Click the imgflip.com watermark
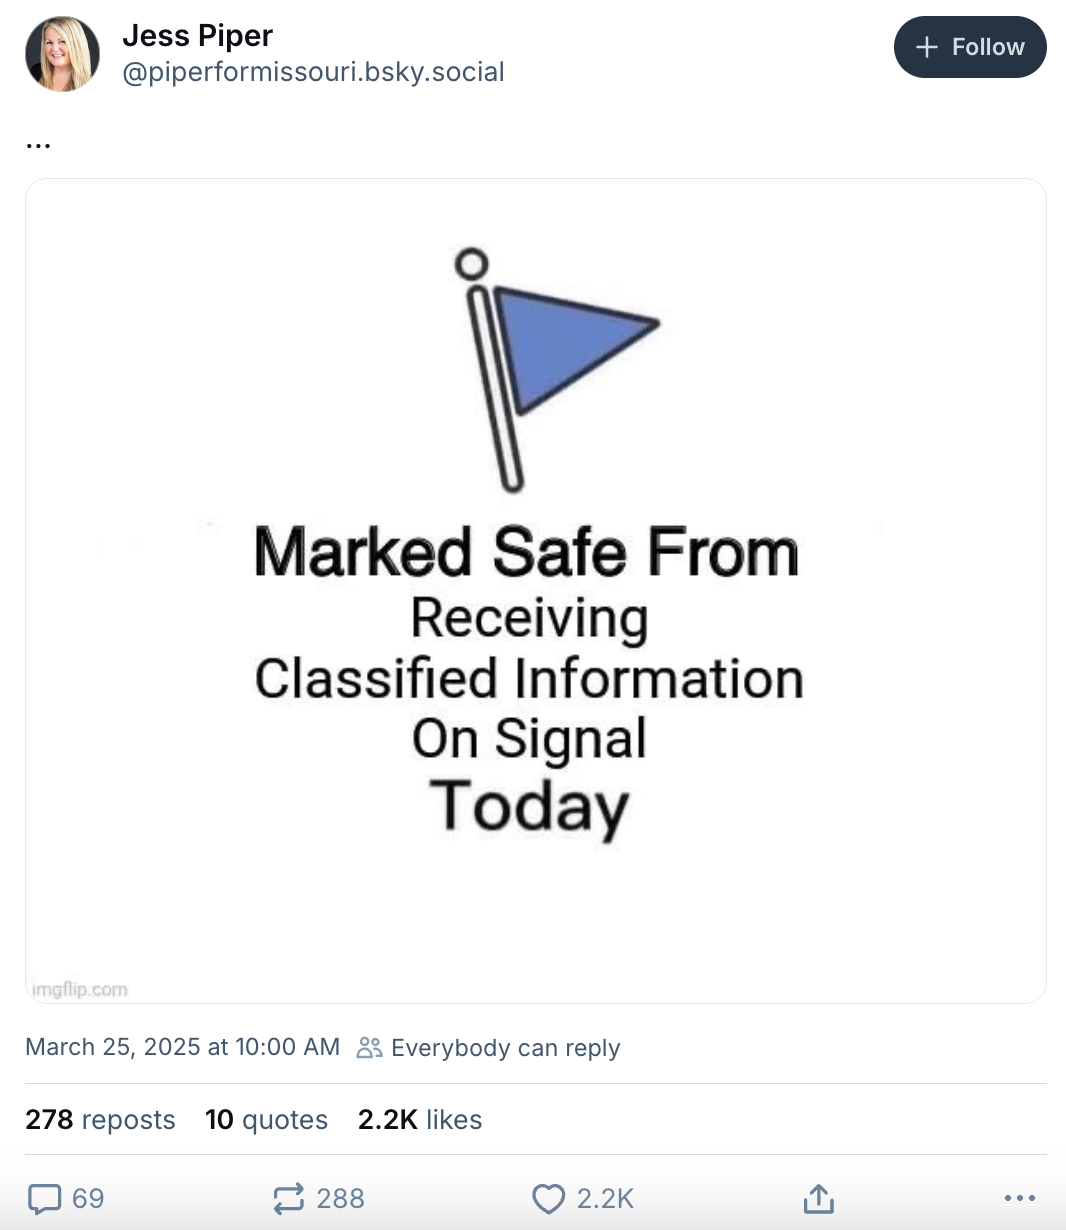The image size is (1066, 1230). click(x=80, y=989)
